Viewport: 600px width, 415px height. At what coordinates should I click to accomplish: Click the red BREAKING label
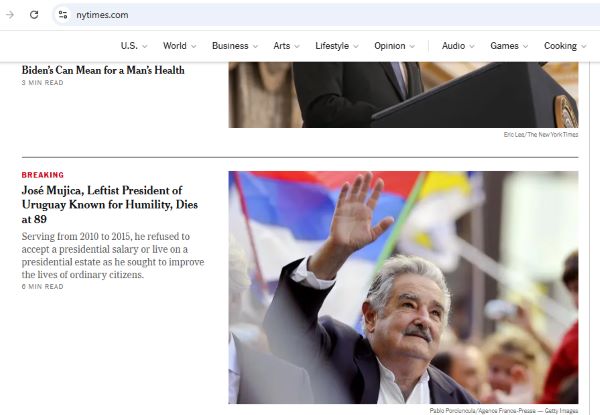[x=42, y=175]
